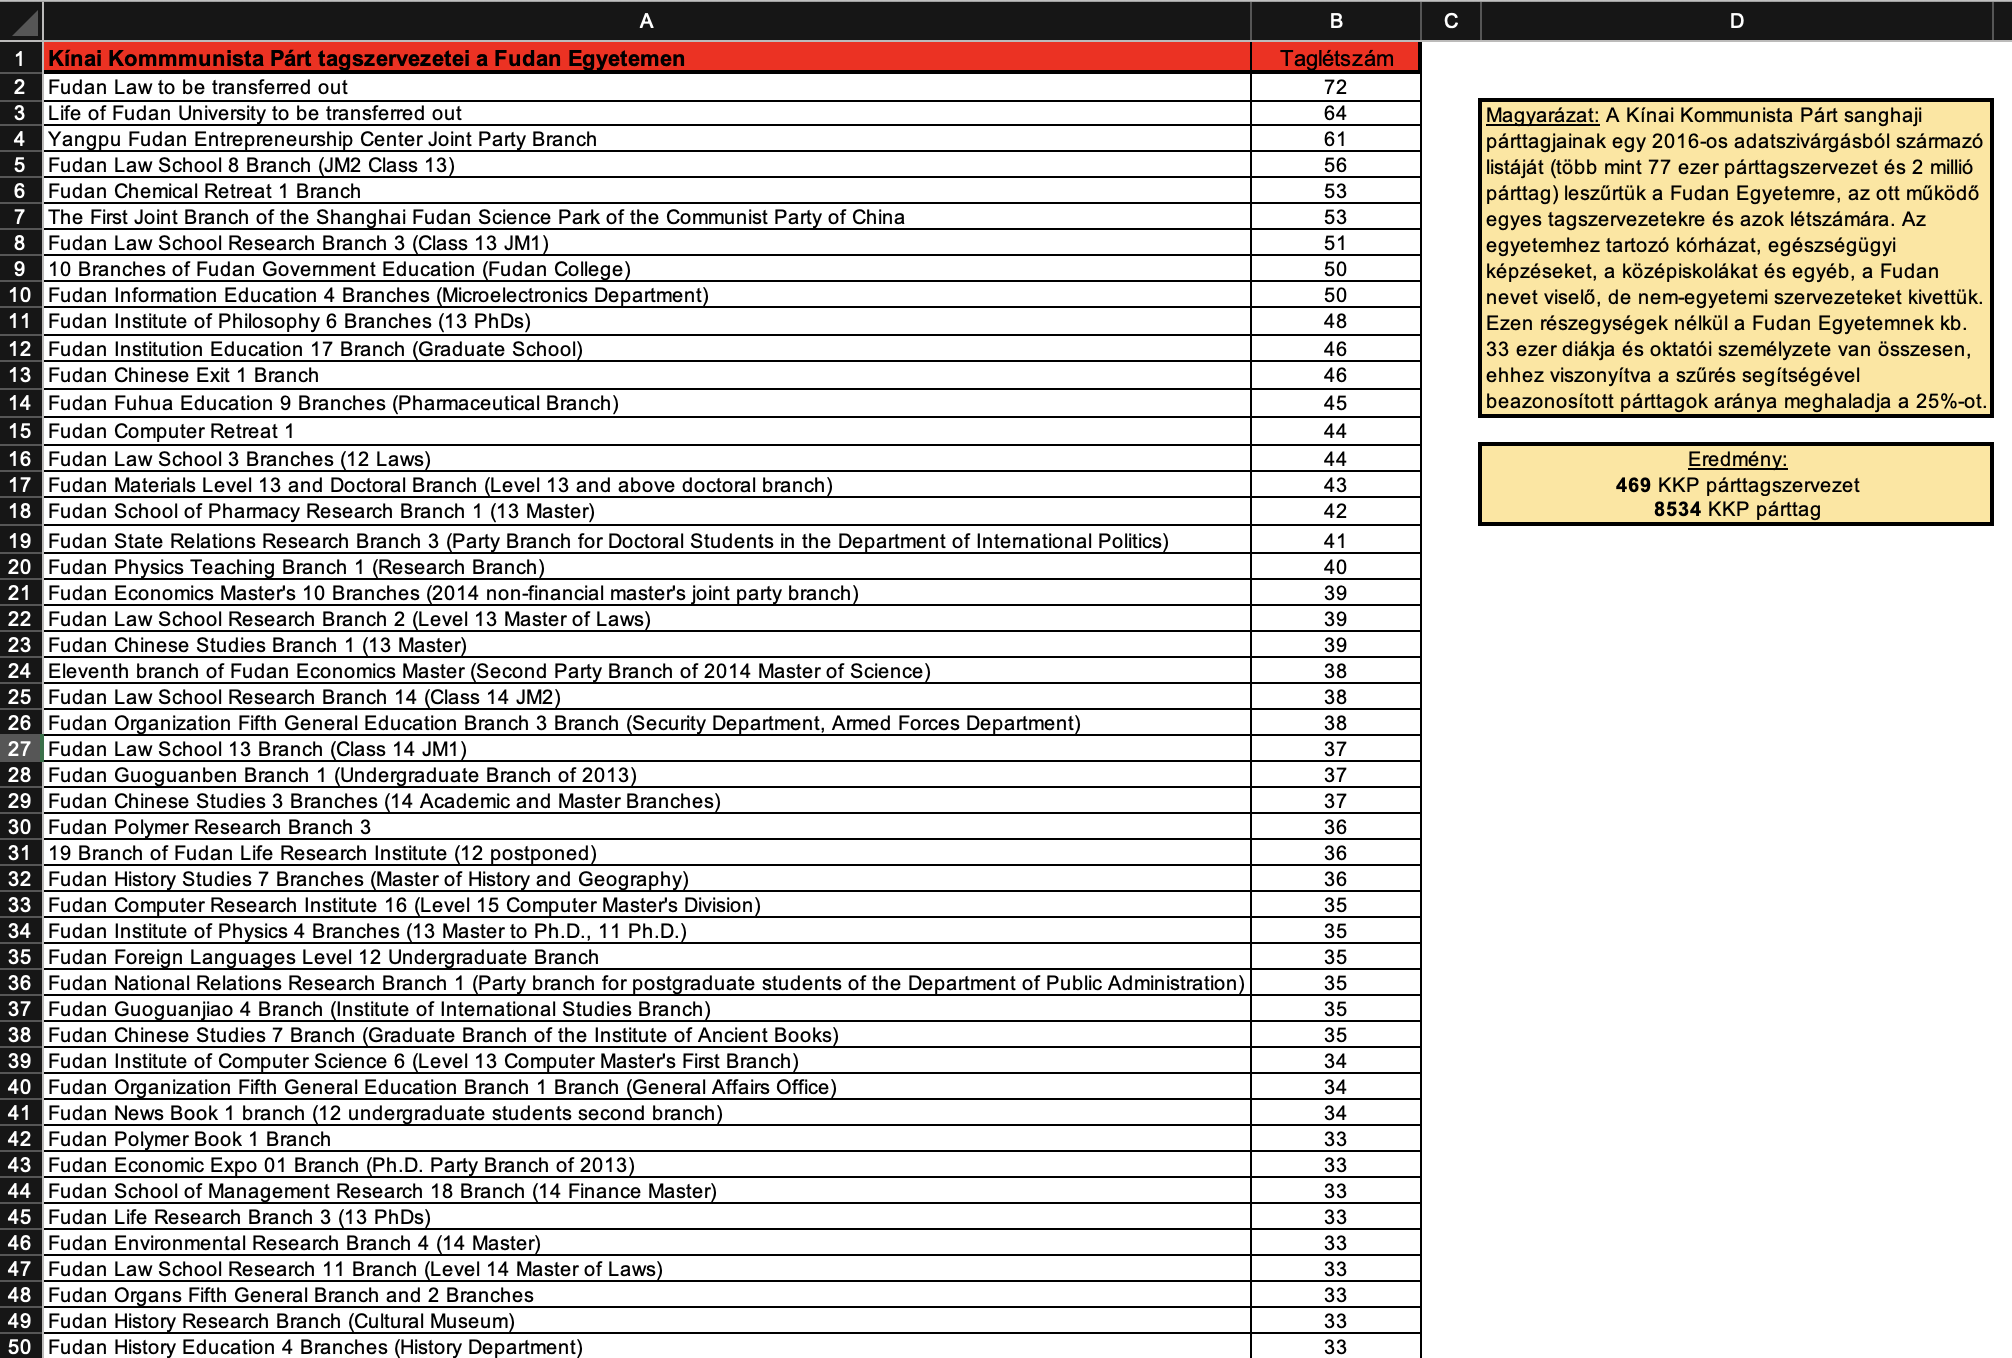Select row 1 header
The width and height of the screenshot is (2012, 1358).
(21, 58)
